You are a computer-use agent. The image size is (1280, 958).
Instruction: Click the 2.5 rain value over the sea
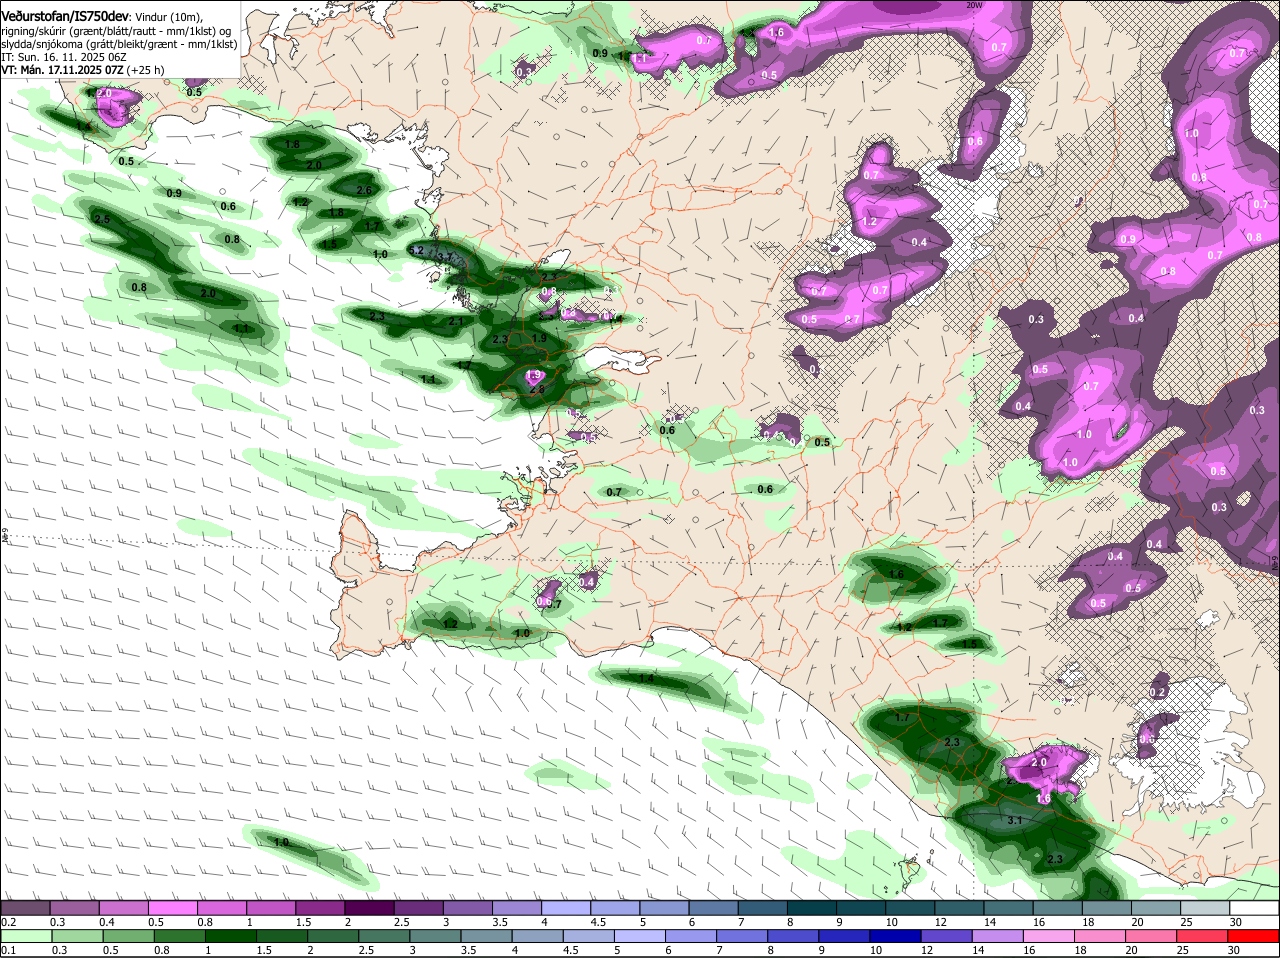click(x=102, y=218)
